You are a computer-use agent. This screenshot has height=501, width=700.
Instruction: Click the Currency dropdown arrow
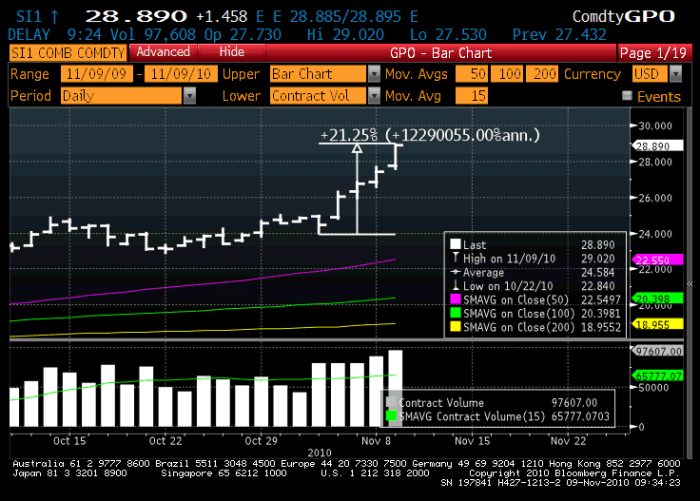pos(675,74)
